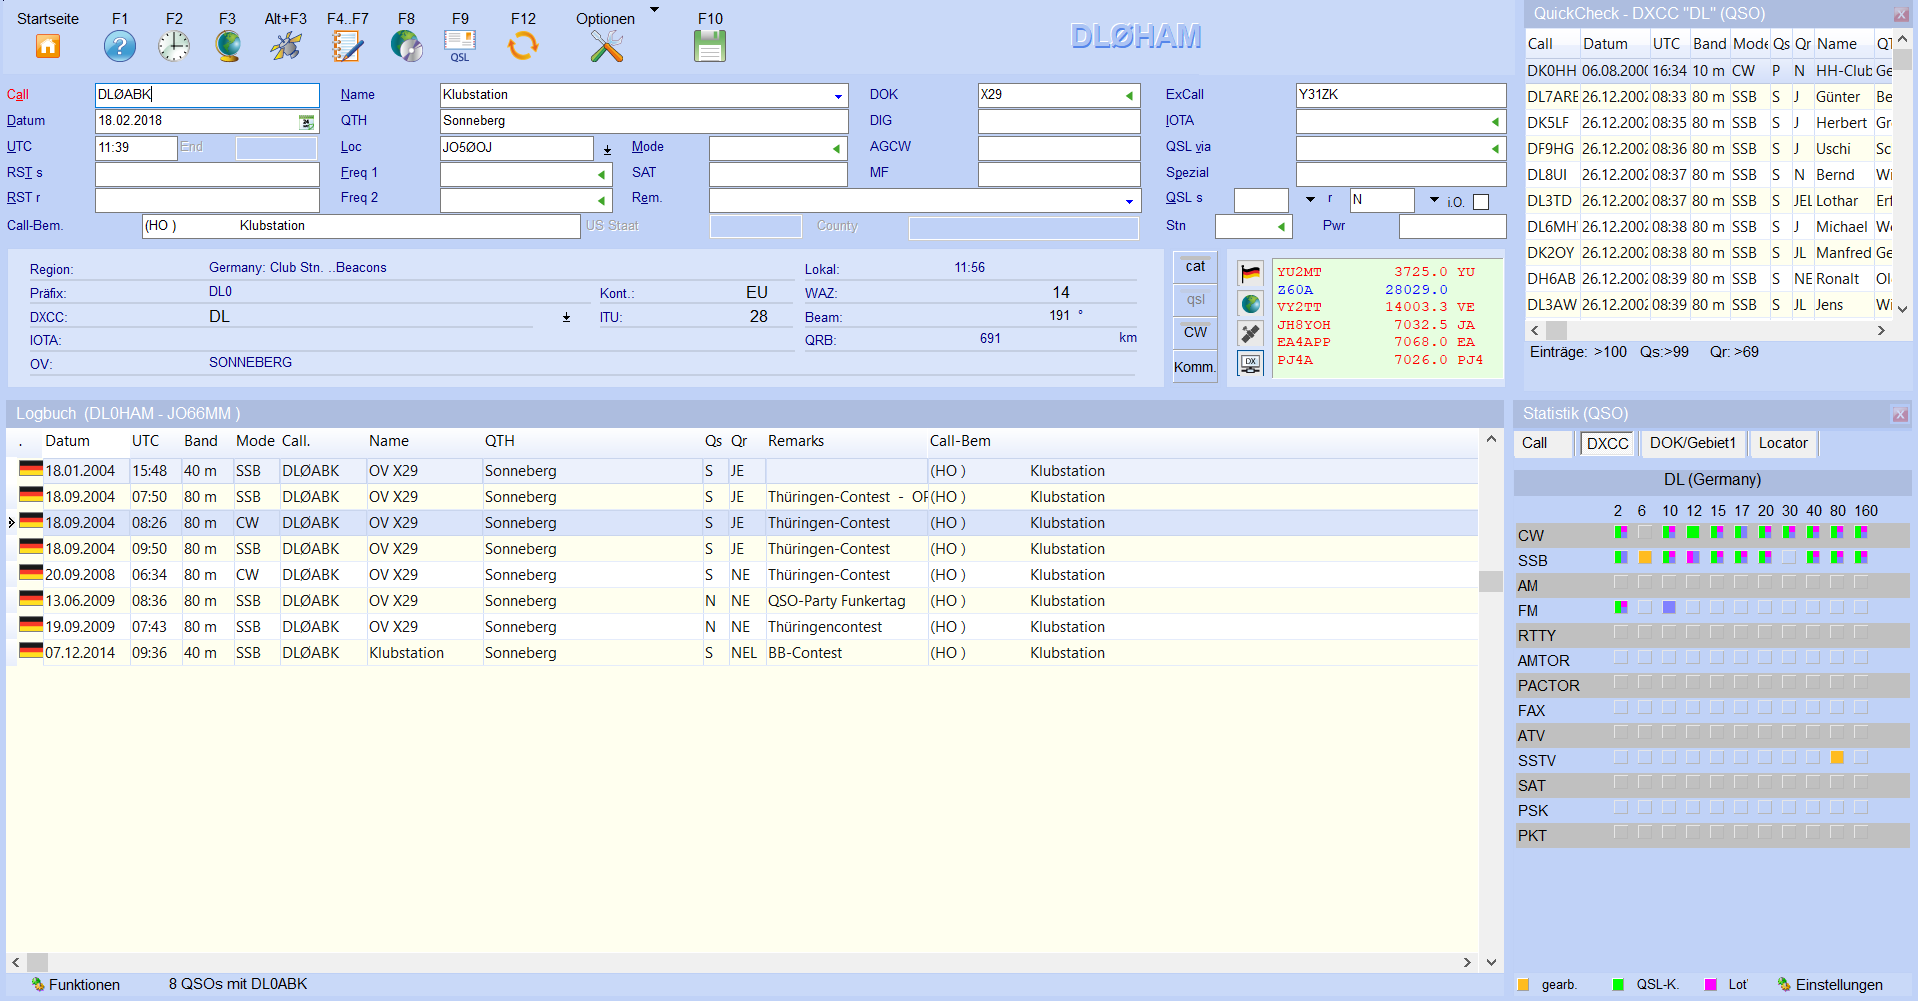Open the Stn selector arrow
The width and height of the screenshot is (1918, 1001).
click(x=1281, y=227)
